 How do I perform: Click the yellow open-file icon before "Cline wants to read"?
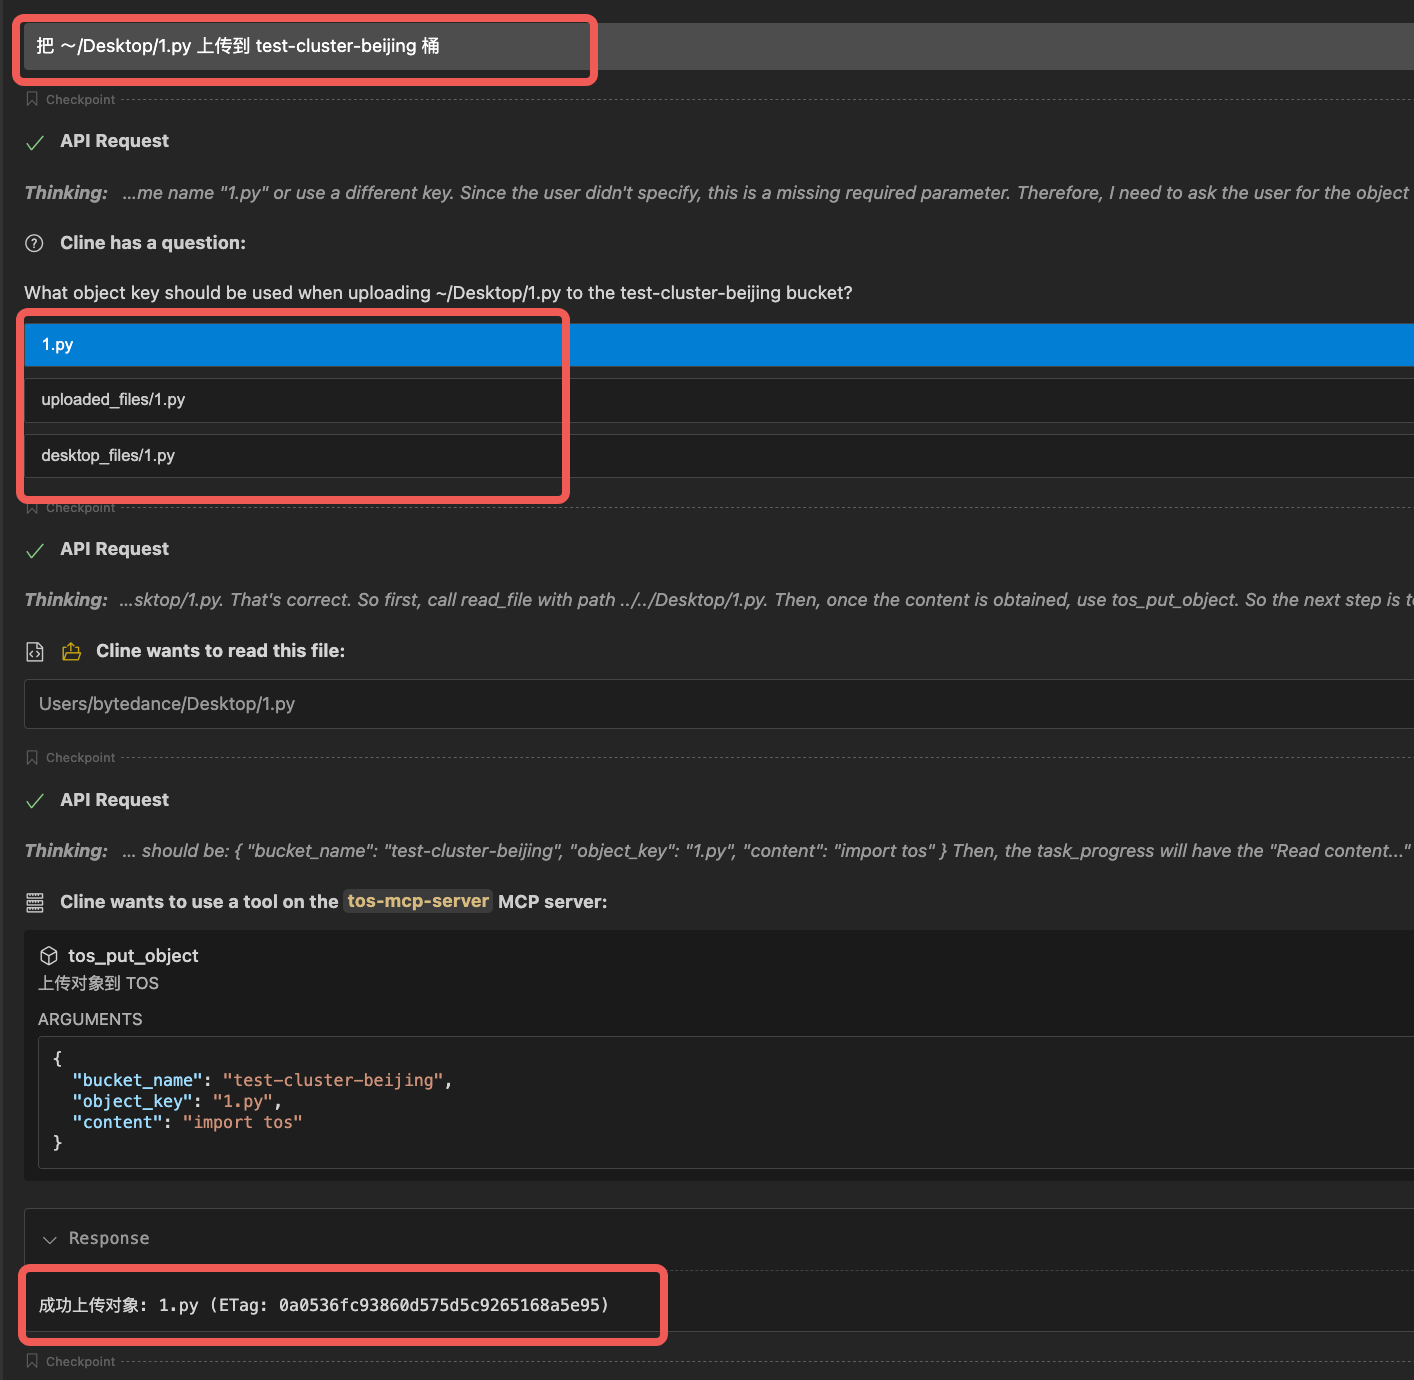pyautogui.click(x=71, y=652)
